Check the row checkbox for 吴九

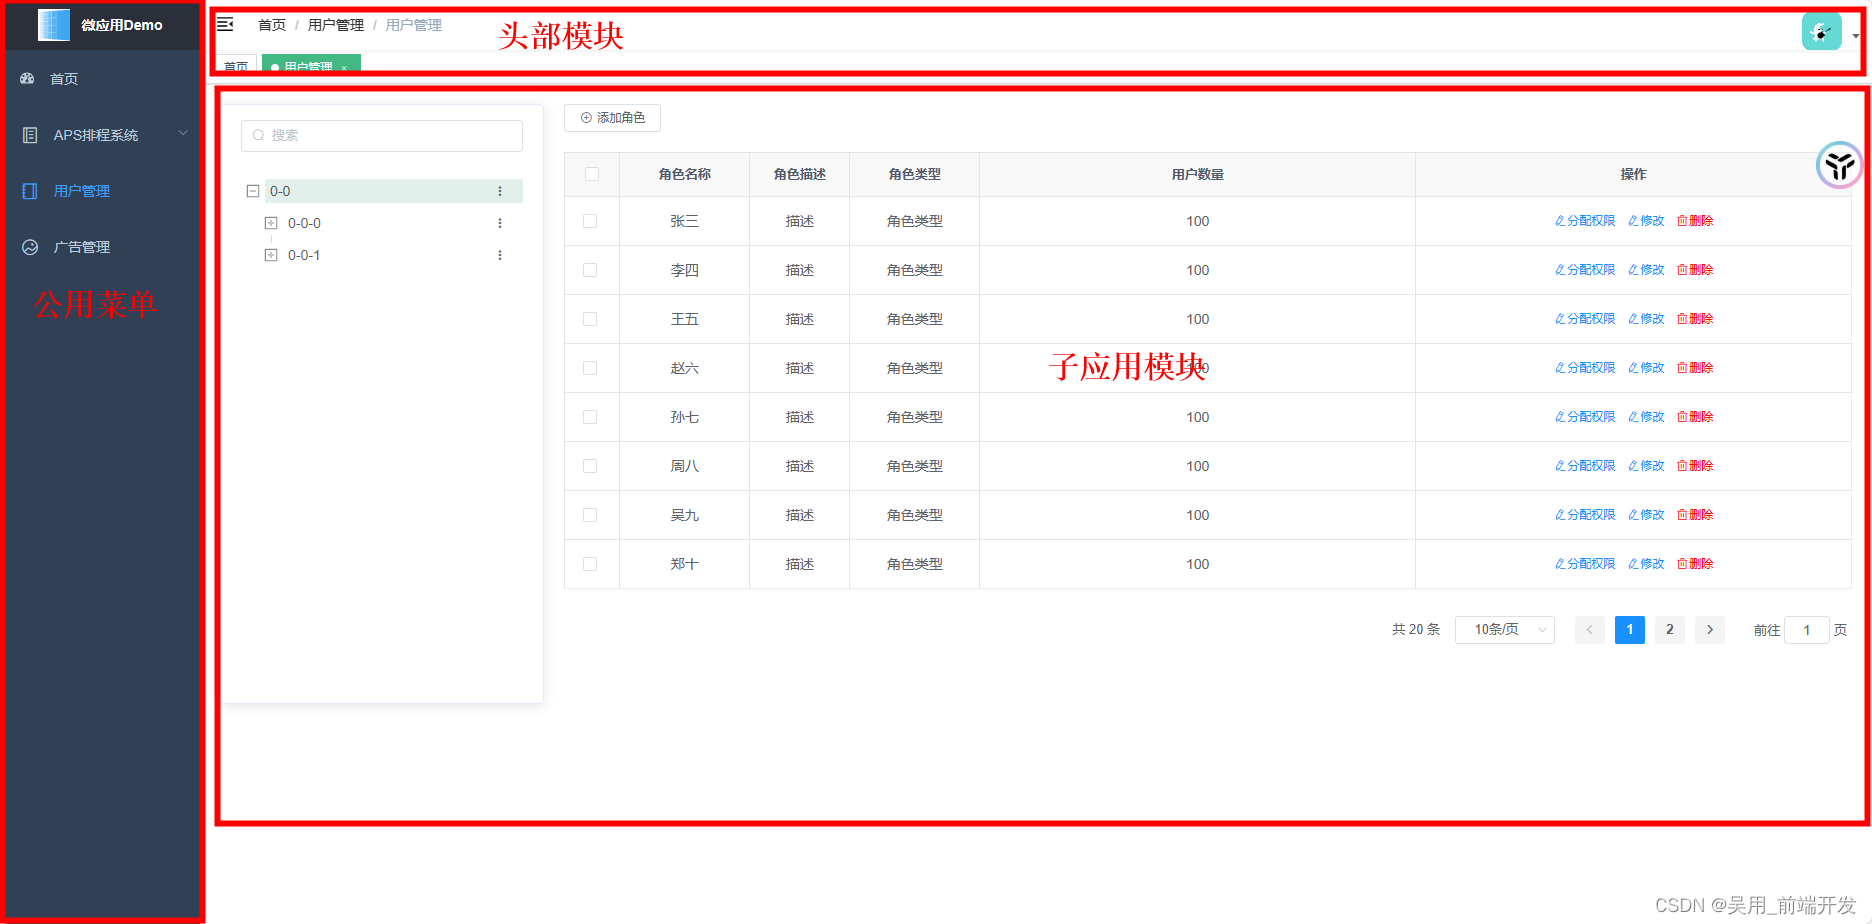pos(590,515)
